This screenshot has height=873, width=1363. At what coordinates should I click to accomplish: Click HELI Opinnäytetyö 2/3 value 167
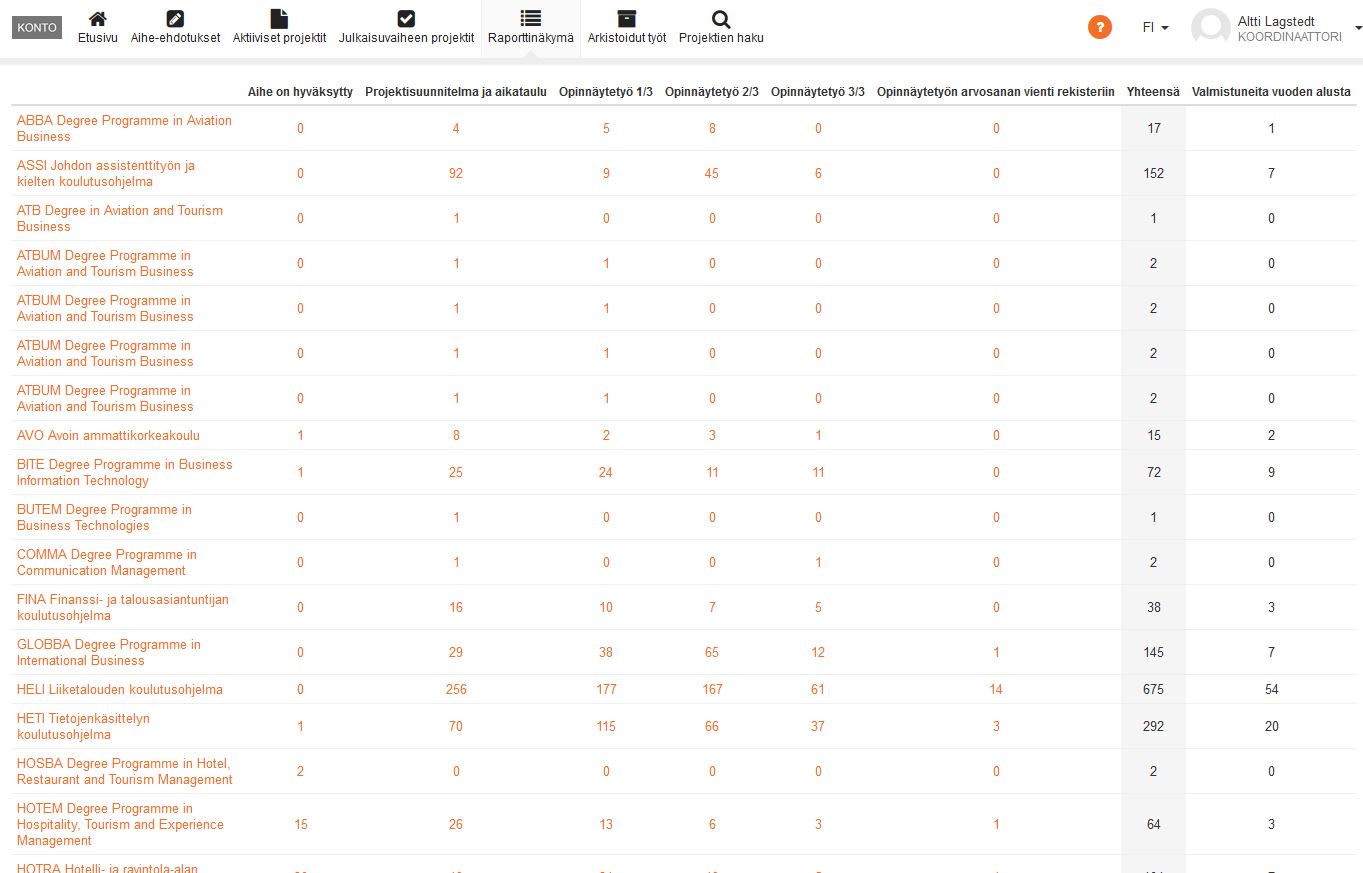click(x=712, y=689)
